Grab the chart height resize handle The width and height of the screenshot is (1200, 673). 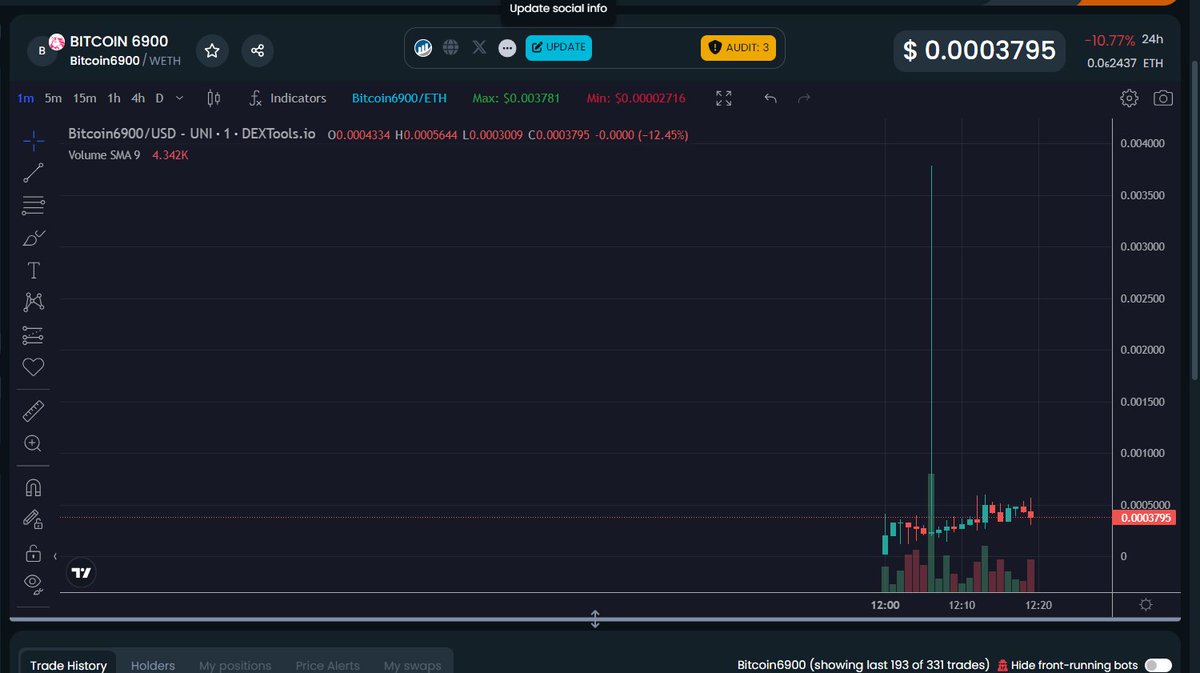[x=595, y=619]
